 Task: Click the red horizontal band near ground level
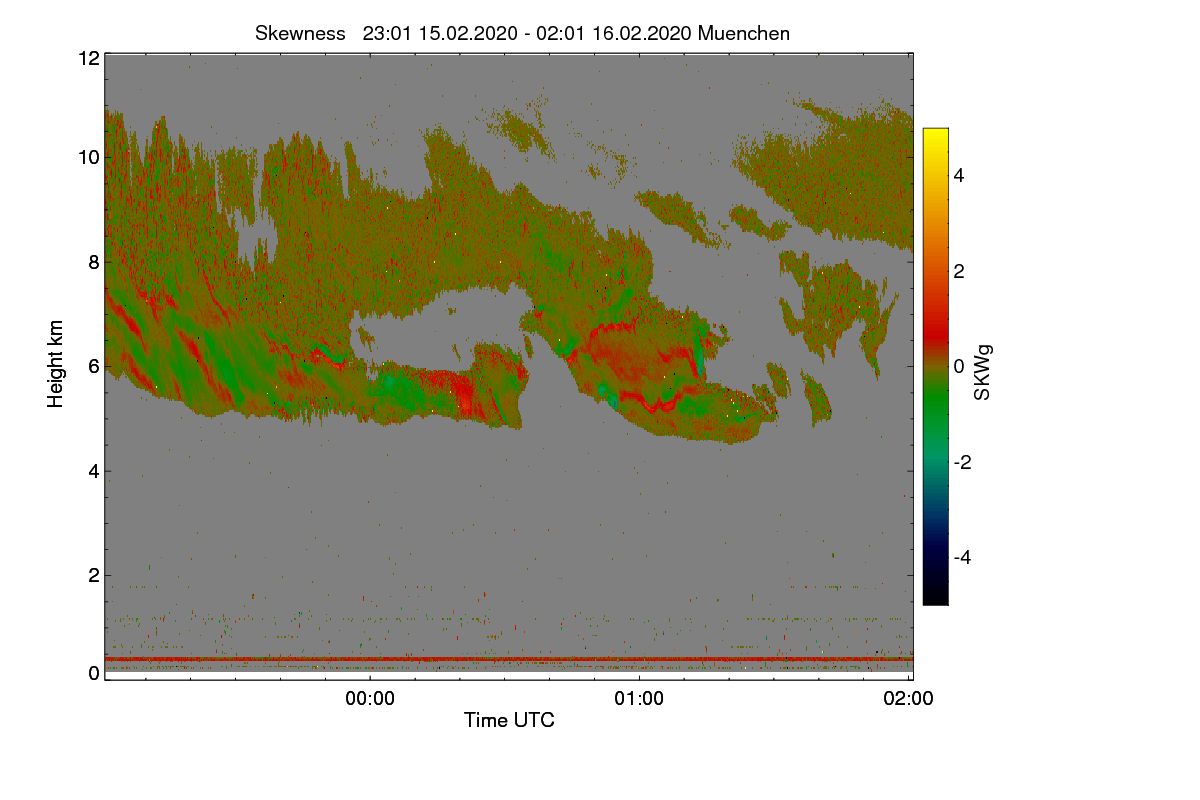coord(509,659)
